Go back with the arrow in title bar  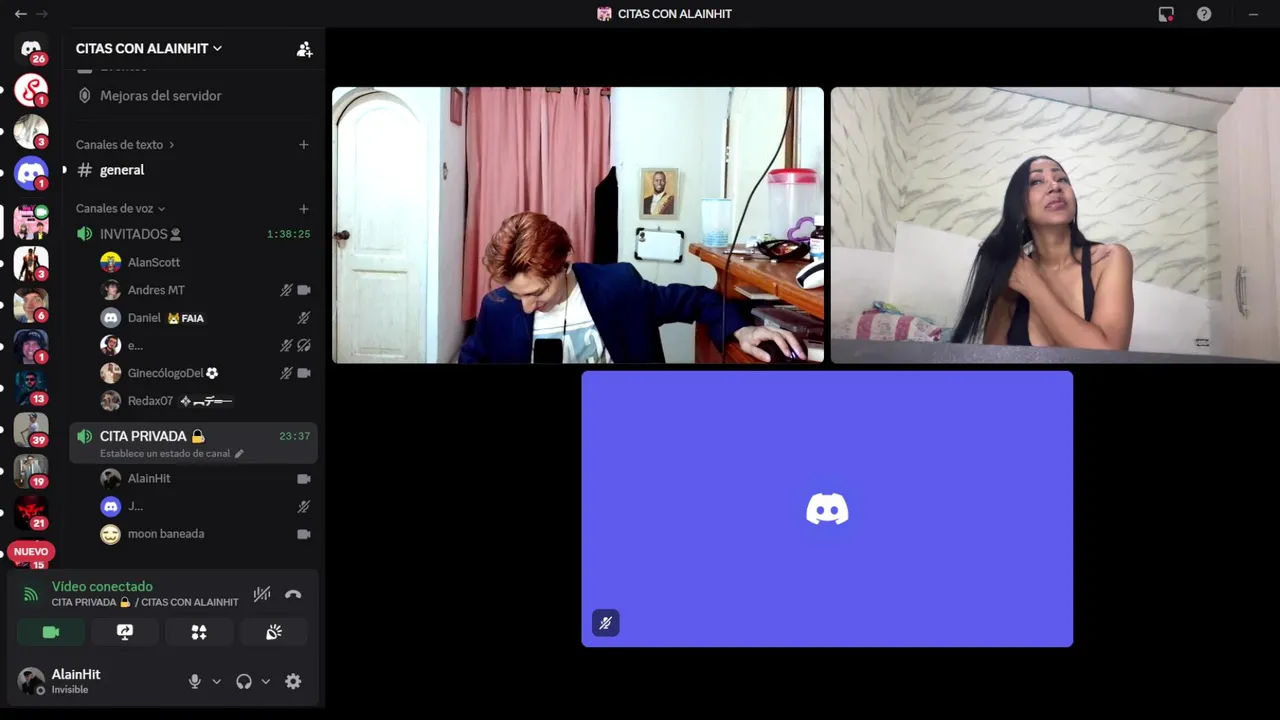point(20,14)
